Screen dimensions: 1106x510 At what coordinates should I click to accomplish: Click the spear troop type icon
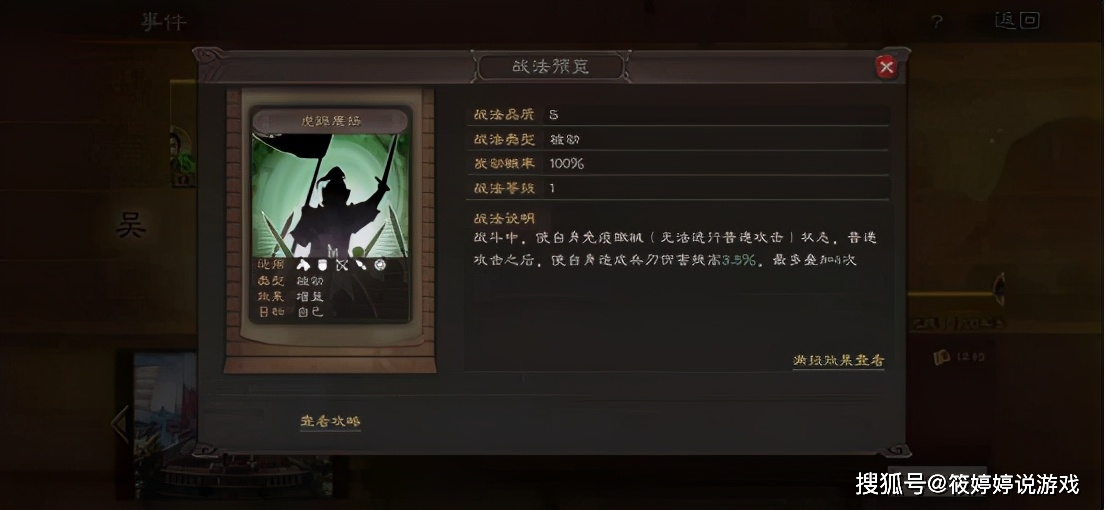tap(361, 265)
